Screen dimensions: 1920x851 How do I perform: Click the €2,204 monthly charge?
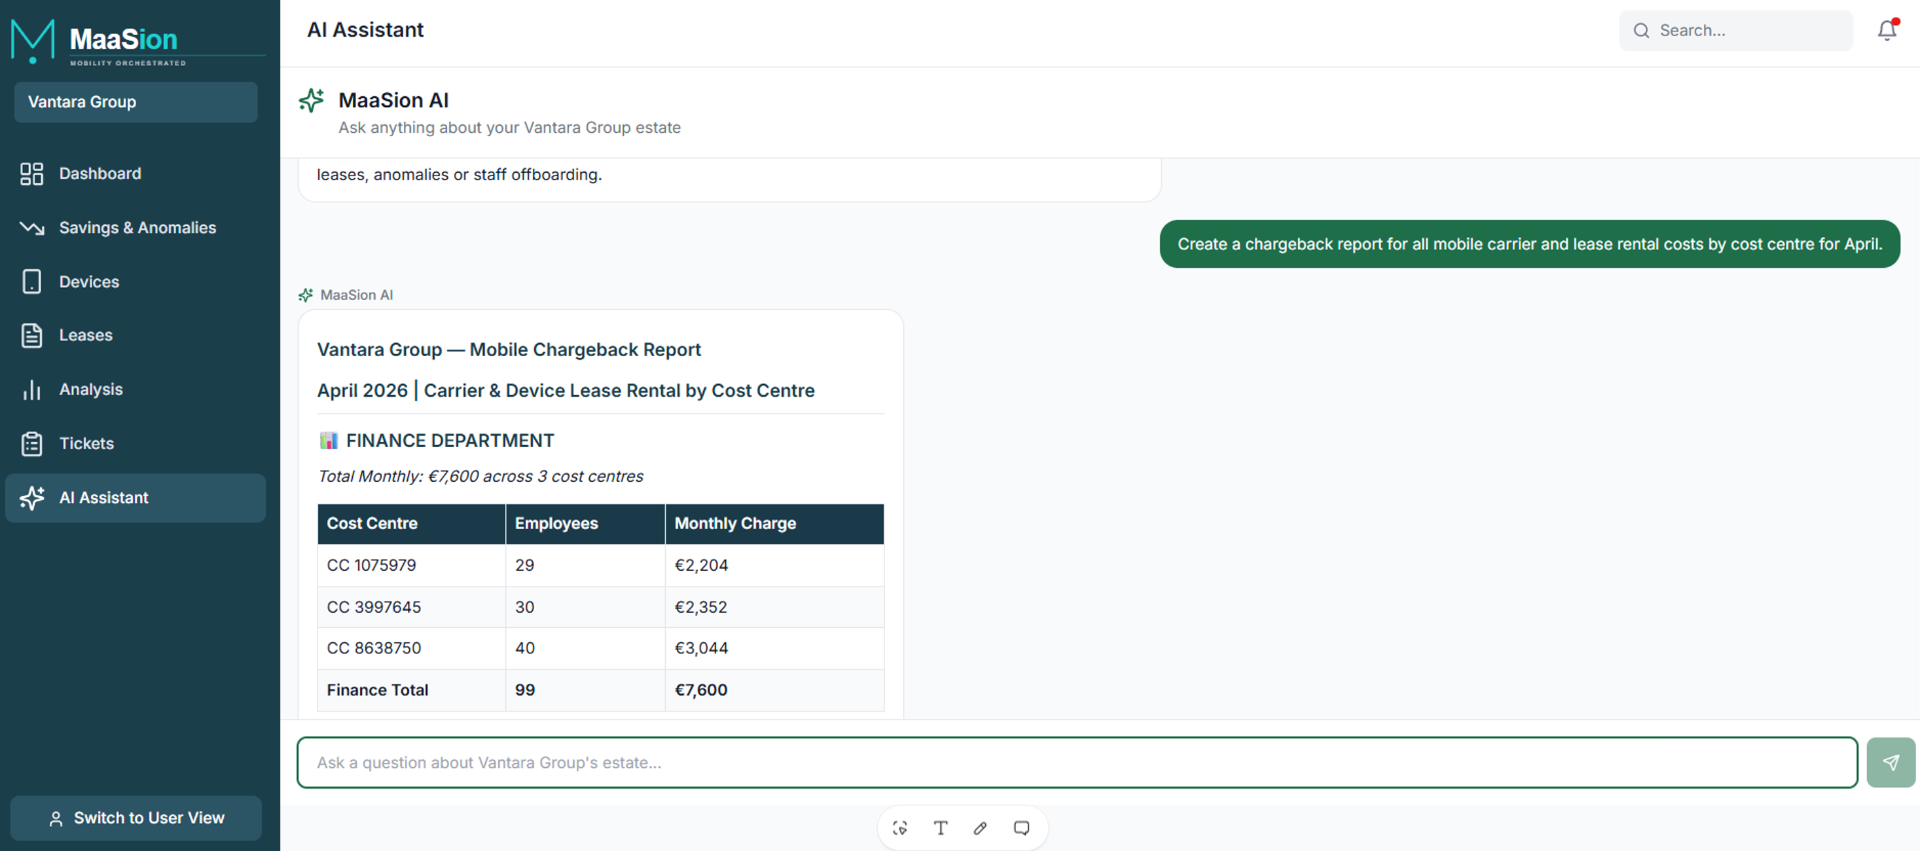pyautogui.click(x=774, y=565)
